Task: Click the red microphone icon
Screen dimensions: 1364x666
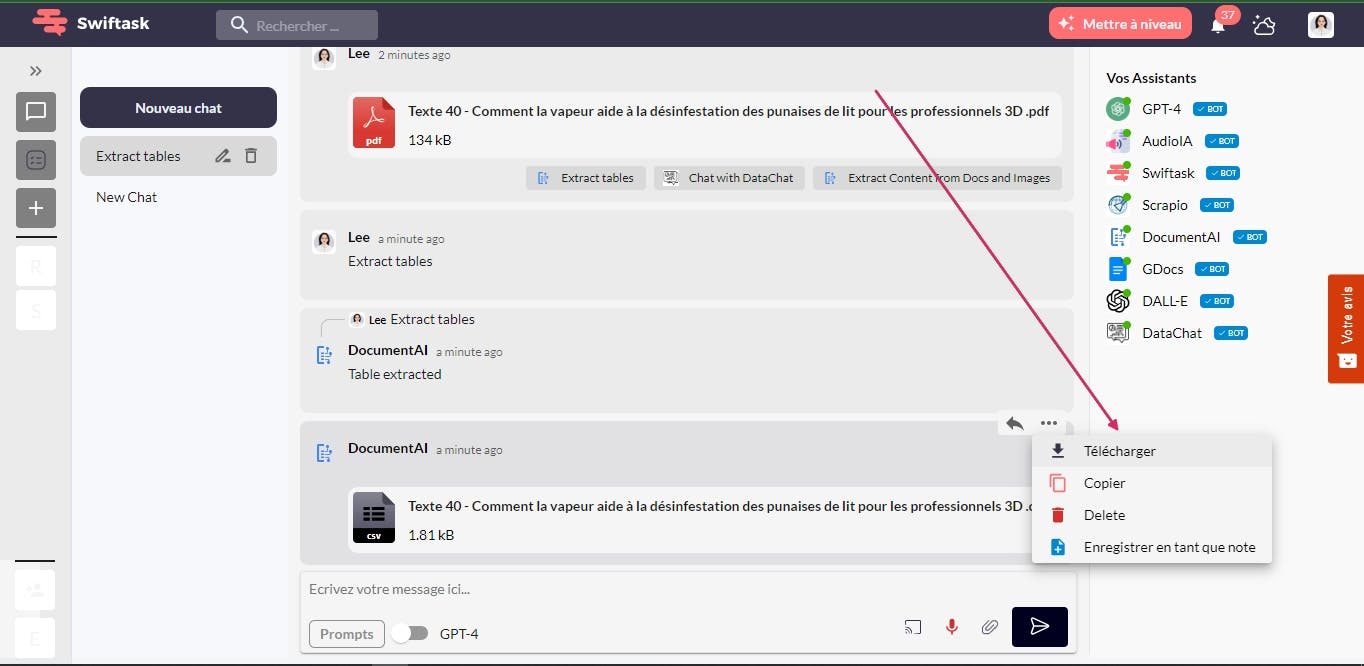Action: pyautogui.click(x=952, y=627)
